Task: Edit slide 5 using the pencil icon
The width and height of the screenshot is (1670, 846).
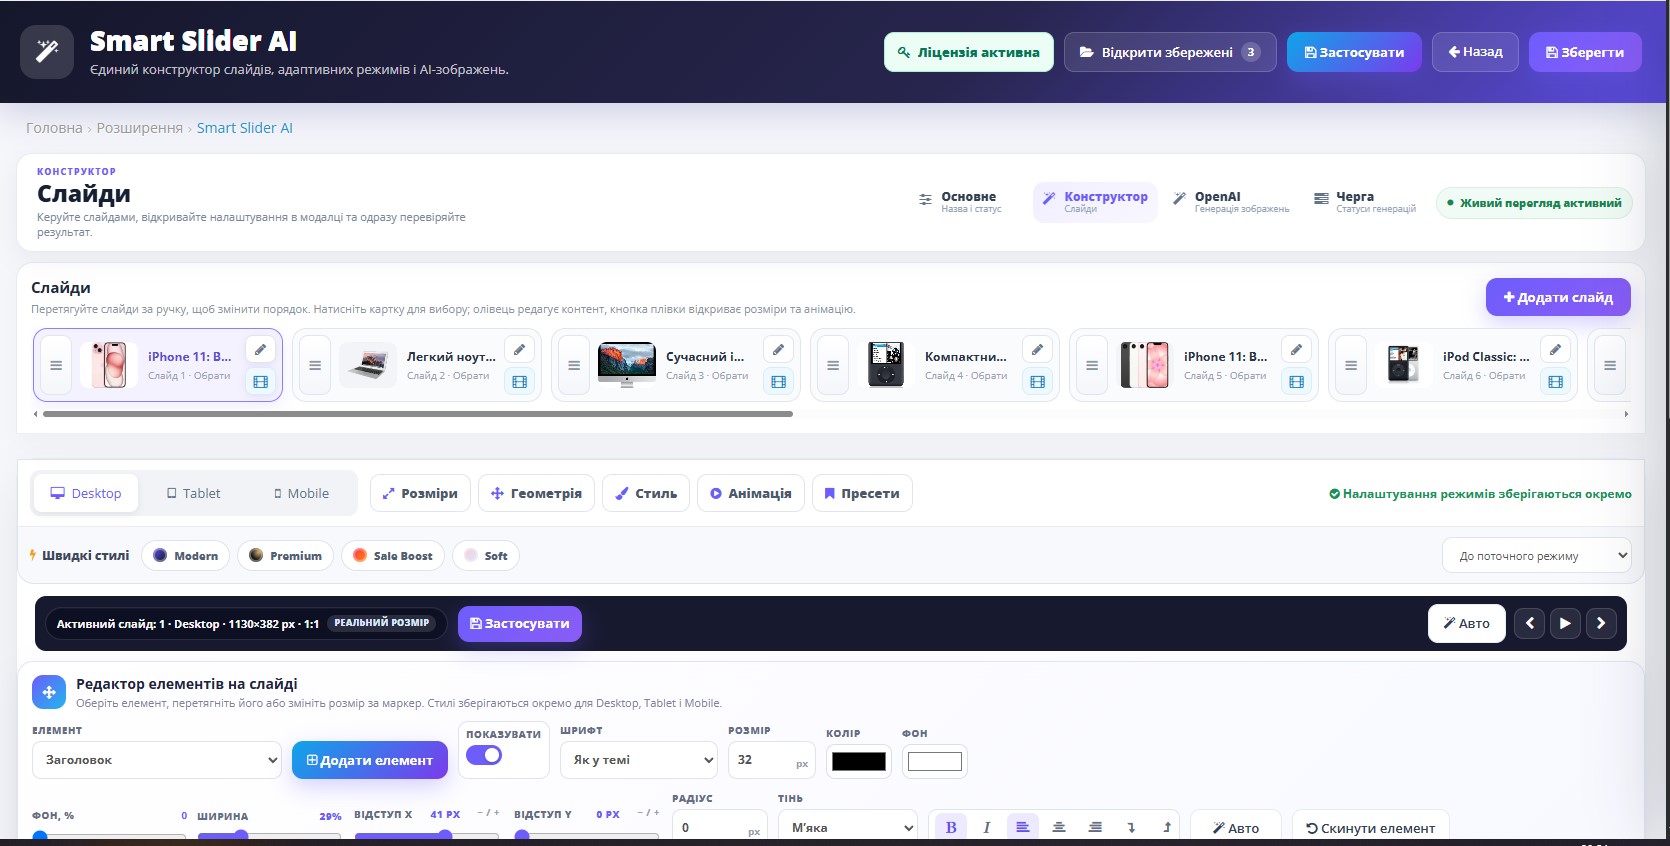Action: (x=1296, y=349)
